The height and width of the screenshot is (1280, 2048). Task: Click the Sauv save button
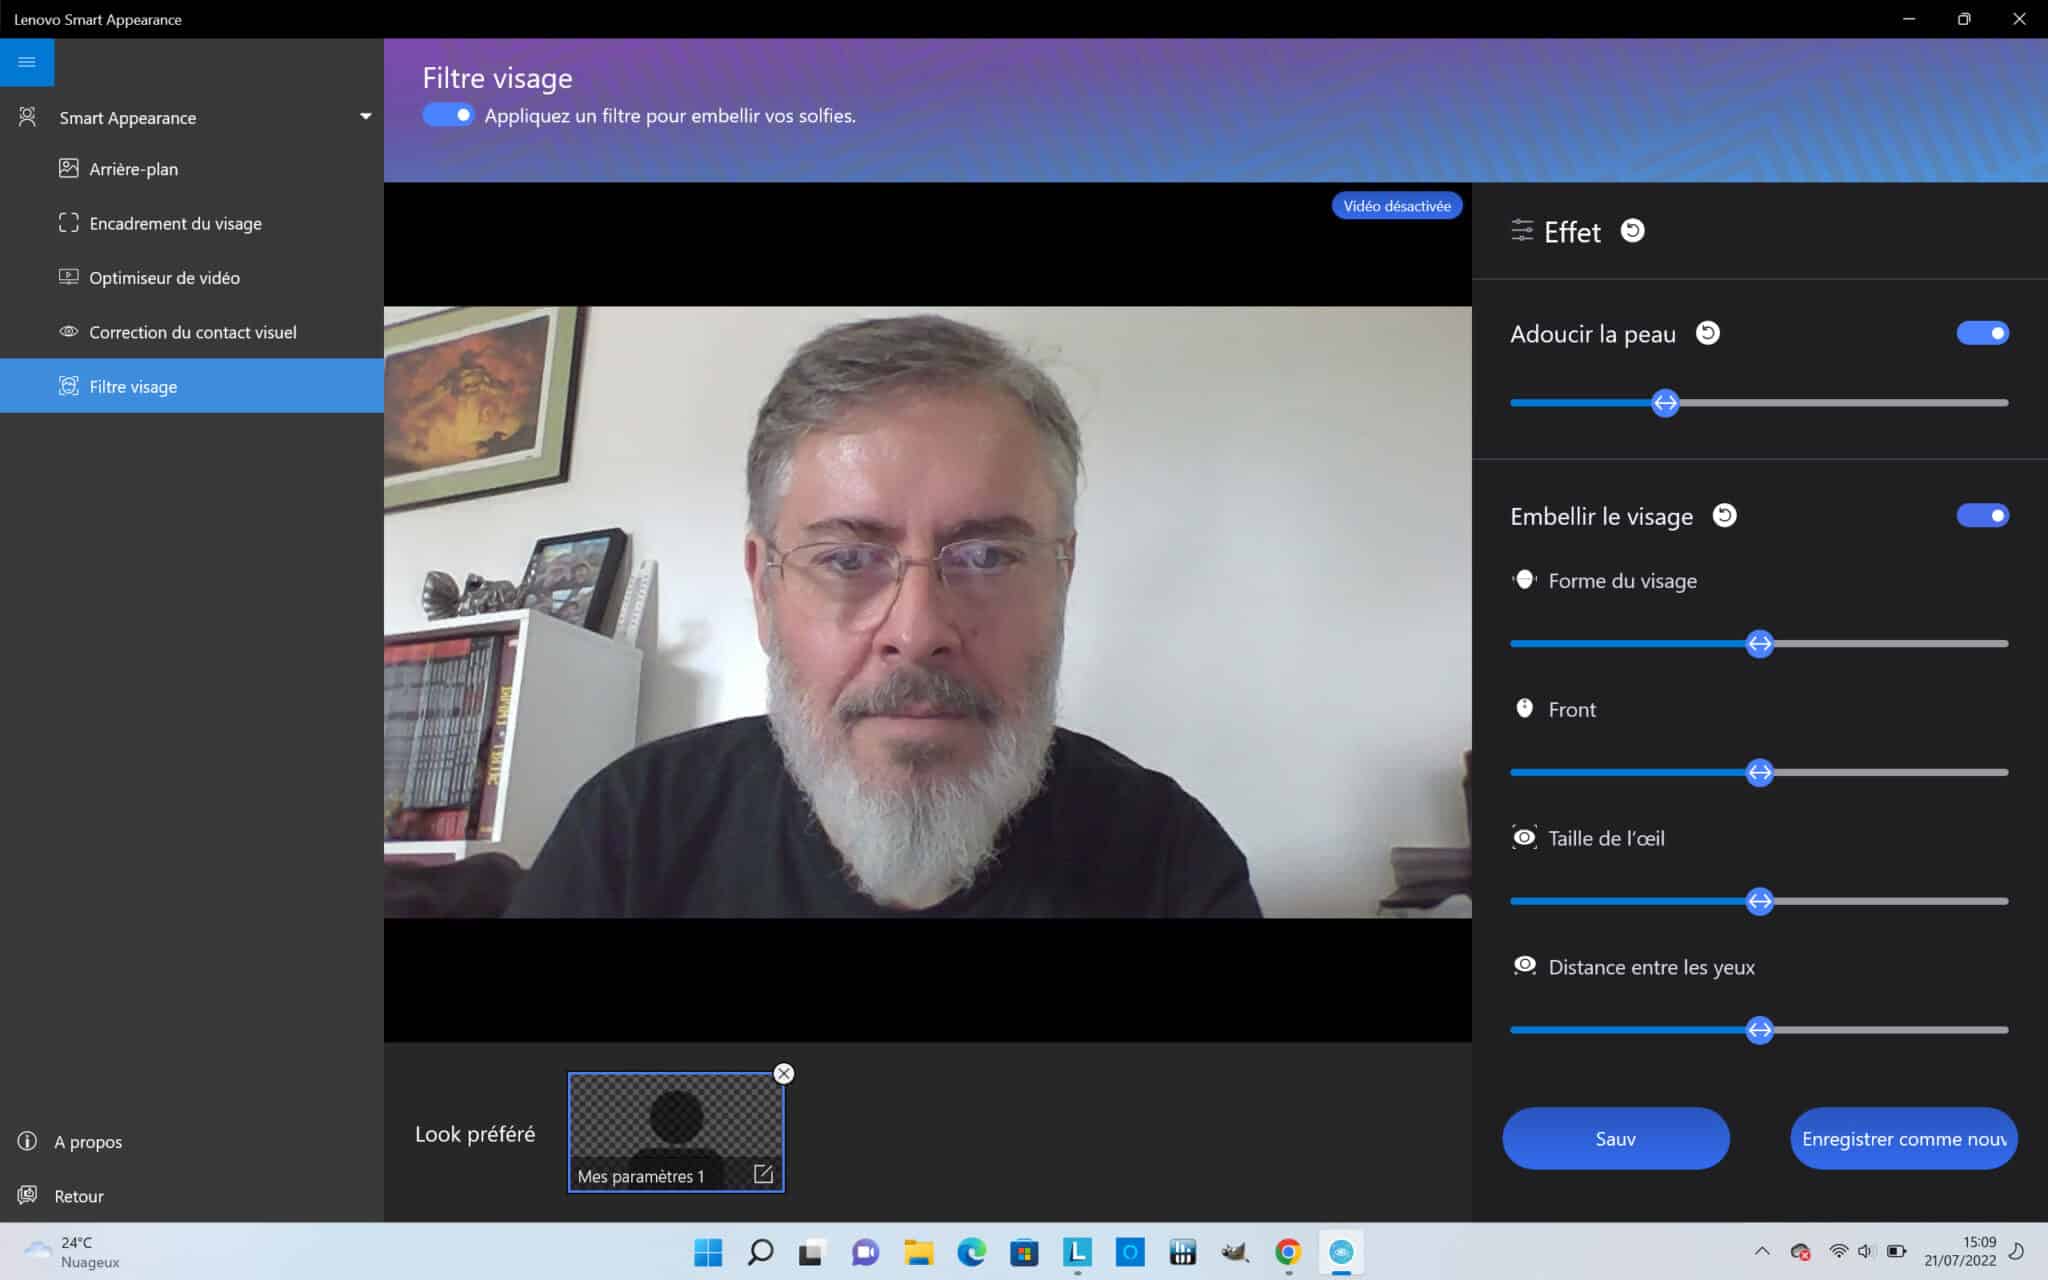tap(1616, 1138)
